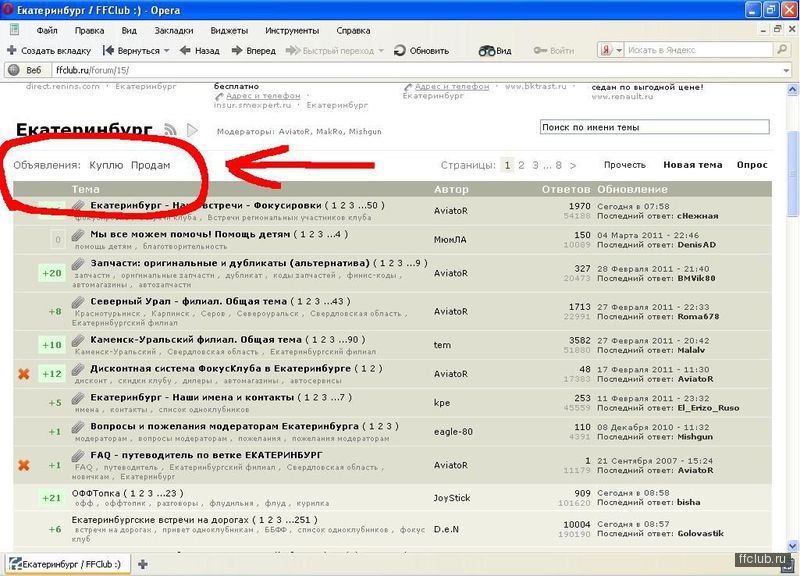Open the Продам ads link

(x=151, y=165)
